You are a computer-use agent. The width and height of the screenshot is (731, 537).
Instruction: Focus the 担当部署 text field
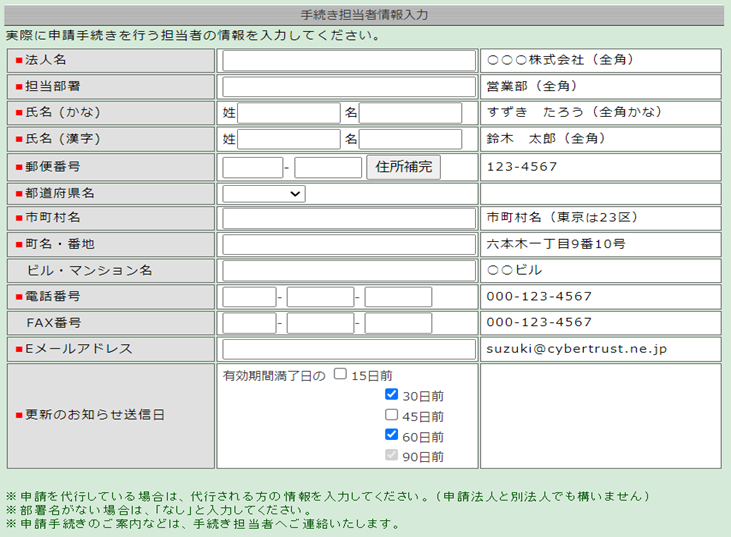(348, 87)
